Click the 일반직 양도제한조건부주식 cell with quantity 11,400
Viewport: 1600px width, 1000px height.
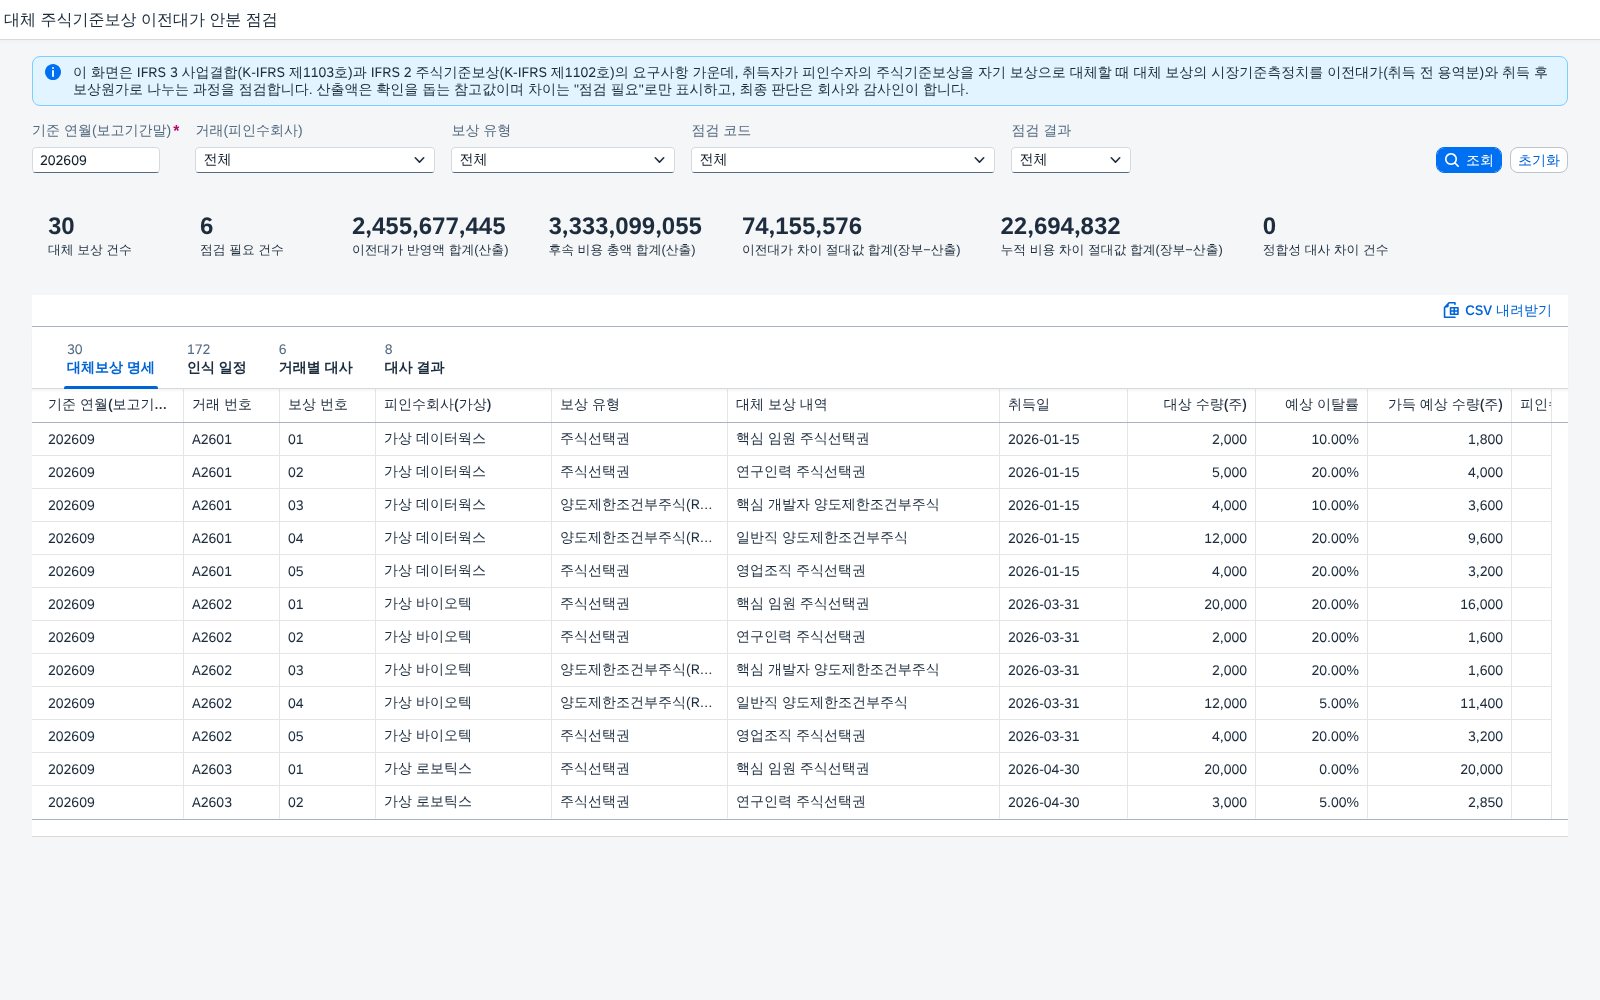coord(864,703)
